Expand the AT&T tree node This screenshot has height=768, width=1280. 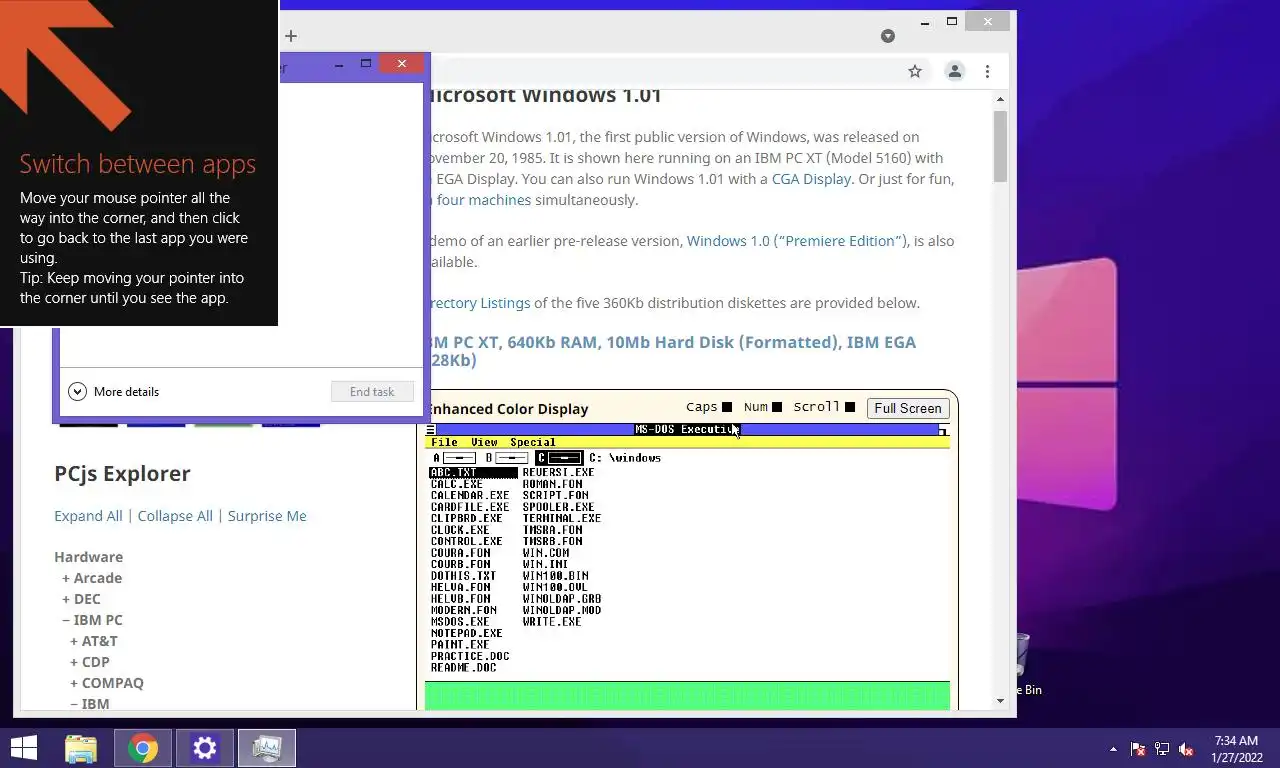pos(94,641)
